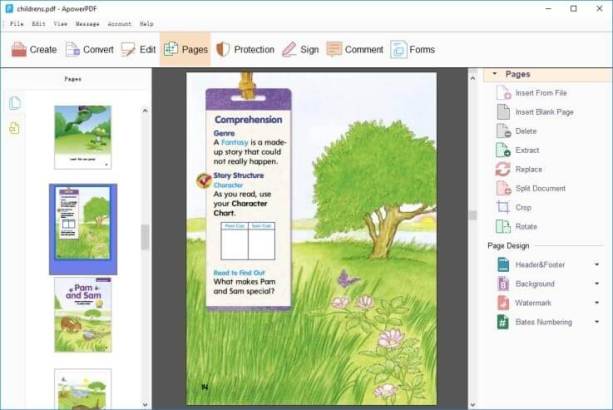The height and width of the screenshot is (410, 613).
Task: Click the document view scrollbar thumb
Action: point(473,215)
